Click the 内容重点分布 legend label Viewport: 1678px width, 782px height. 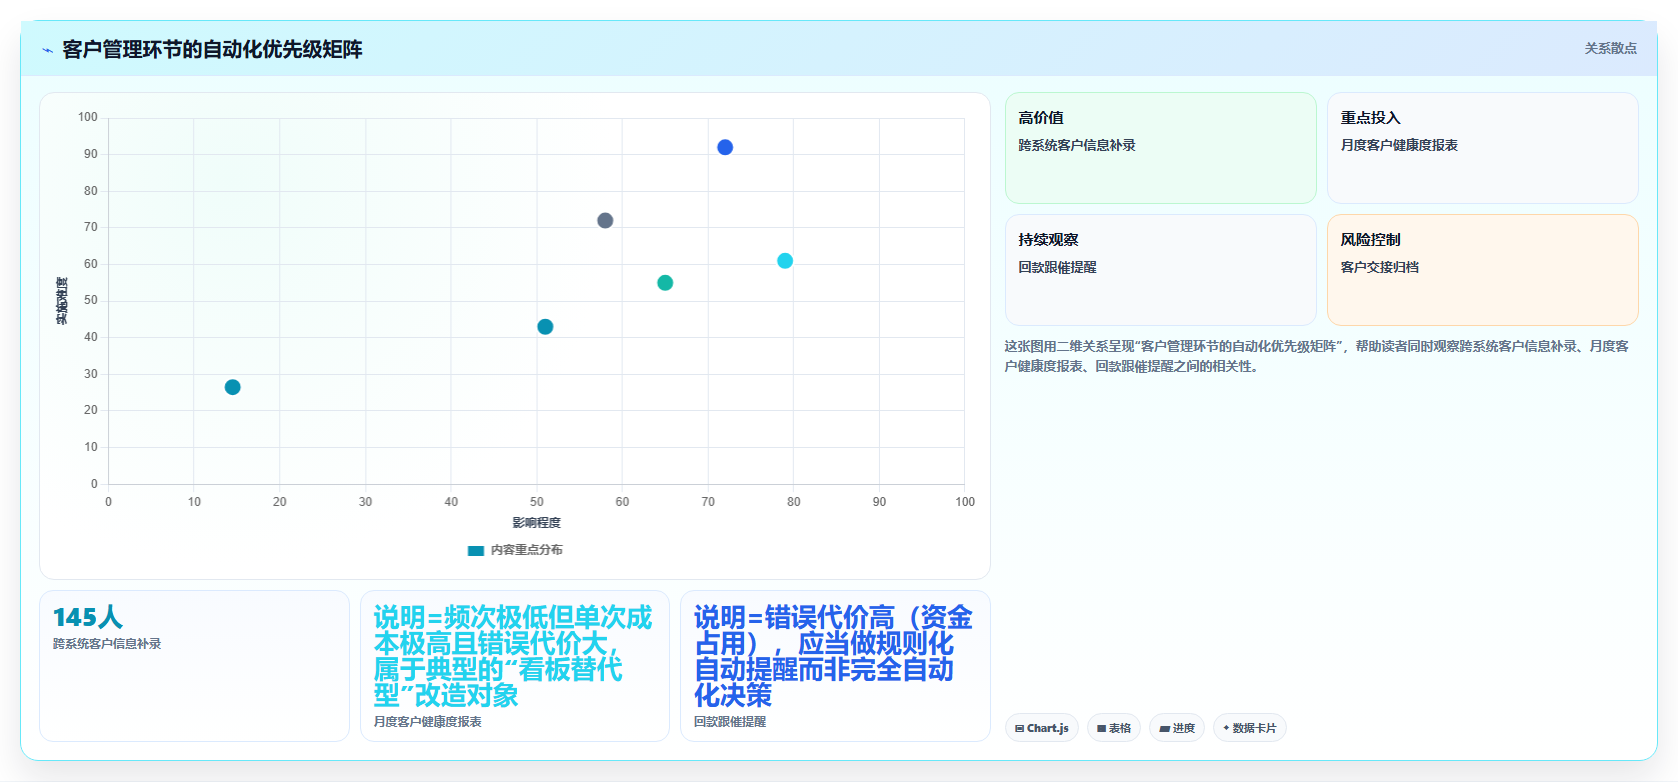(x=526, y=550)
